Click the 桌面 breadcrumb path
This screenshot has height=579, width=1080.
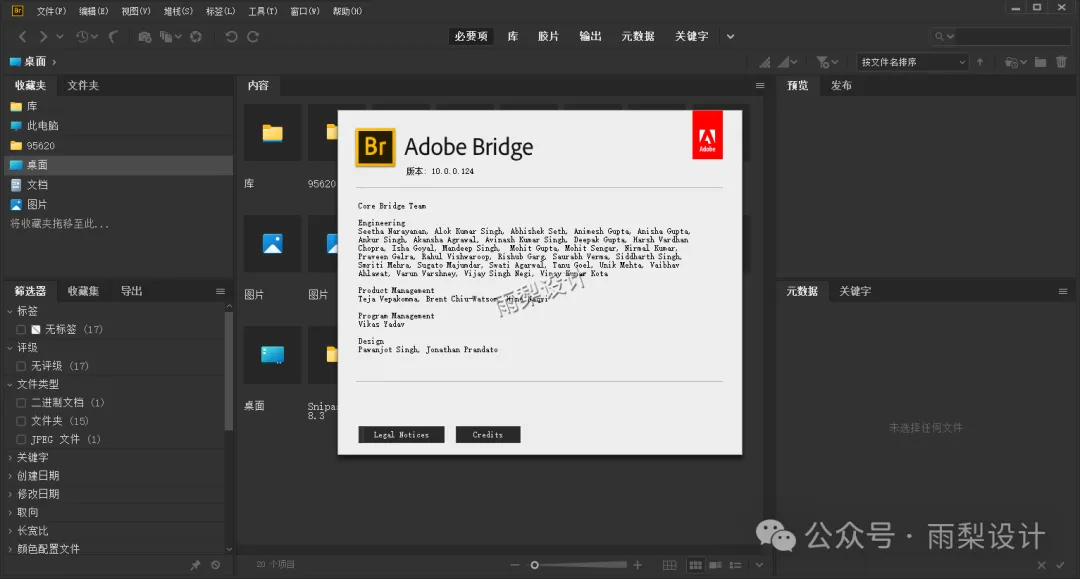click(x=28, y=62)
